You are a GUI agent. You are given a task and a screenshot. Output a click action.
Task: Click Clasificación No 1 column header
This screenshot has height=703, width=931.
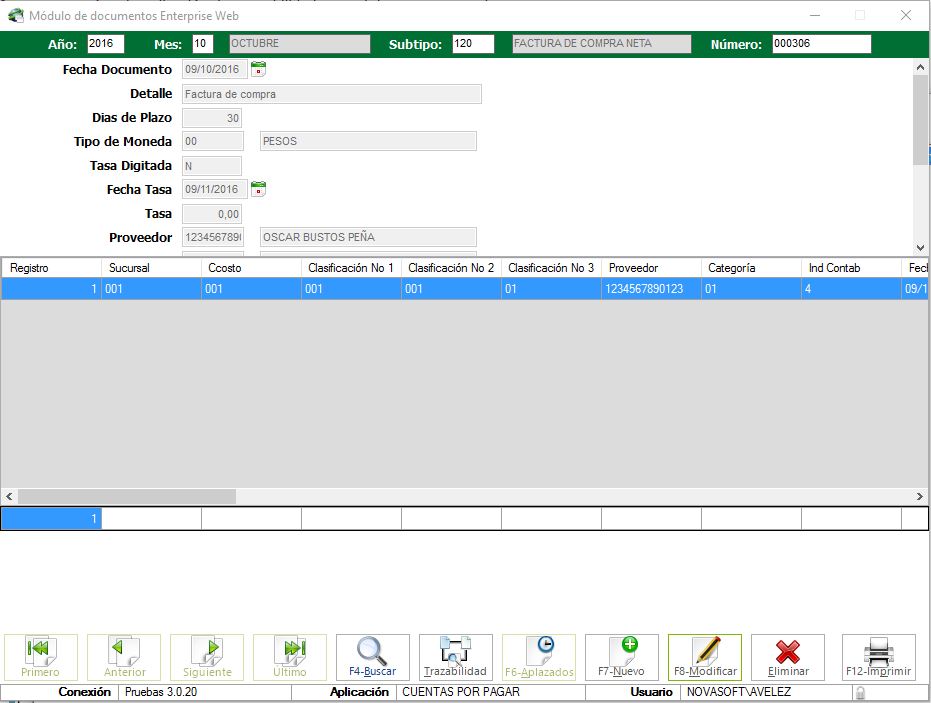(351, 268)
